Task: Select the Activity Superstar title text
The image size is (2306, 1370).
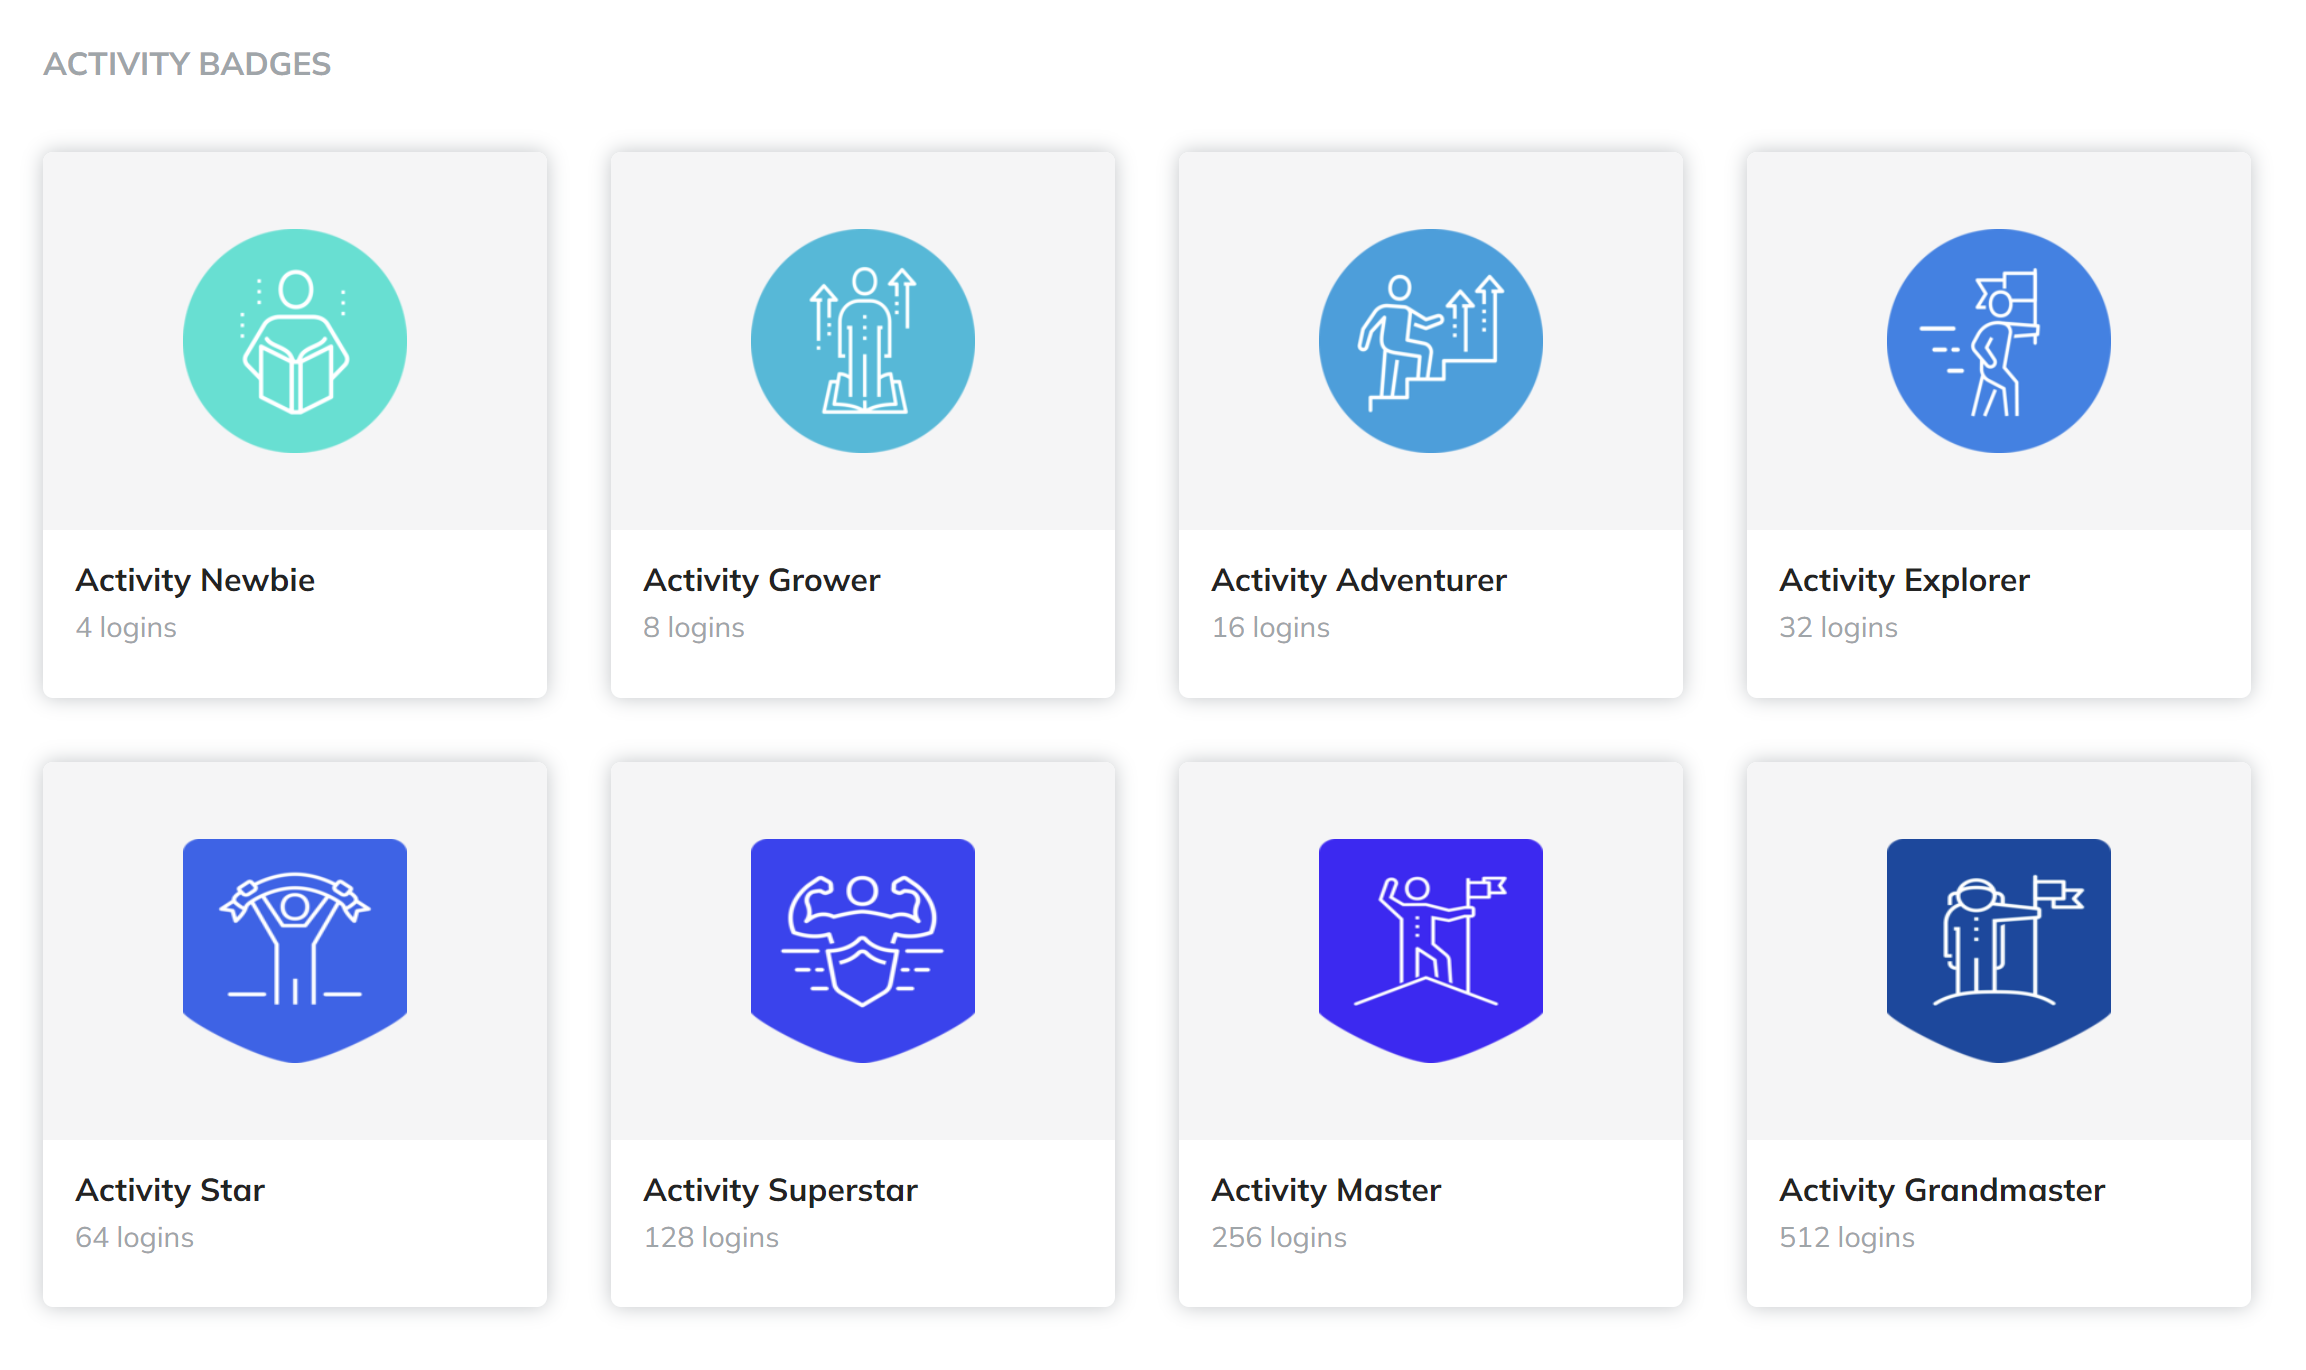Action: point(780,1190)
